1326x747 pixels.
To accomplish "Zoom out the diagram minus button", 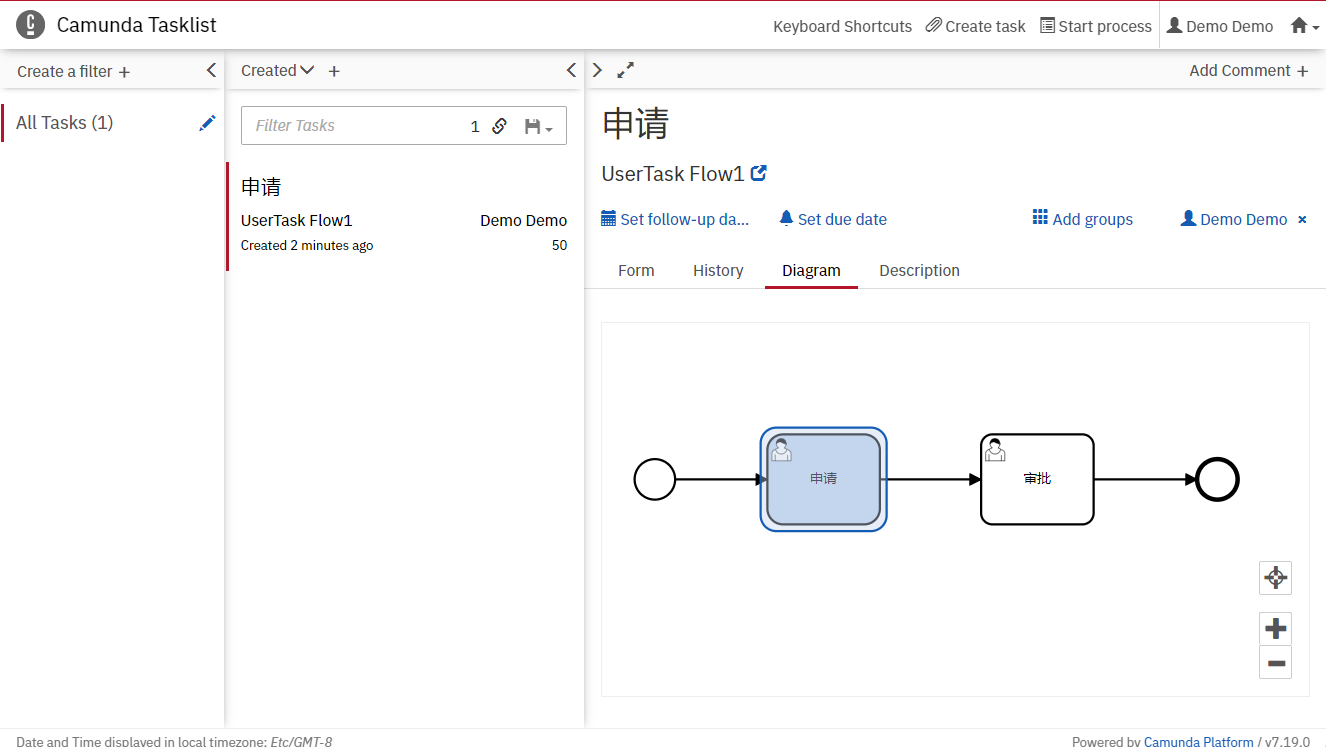I will tap(1275, 663).
